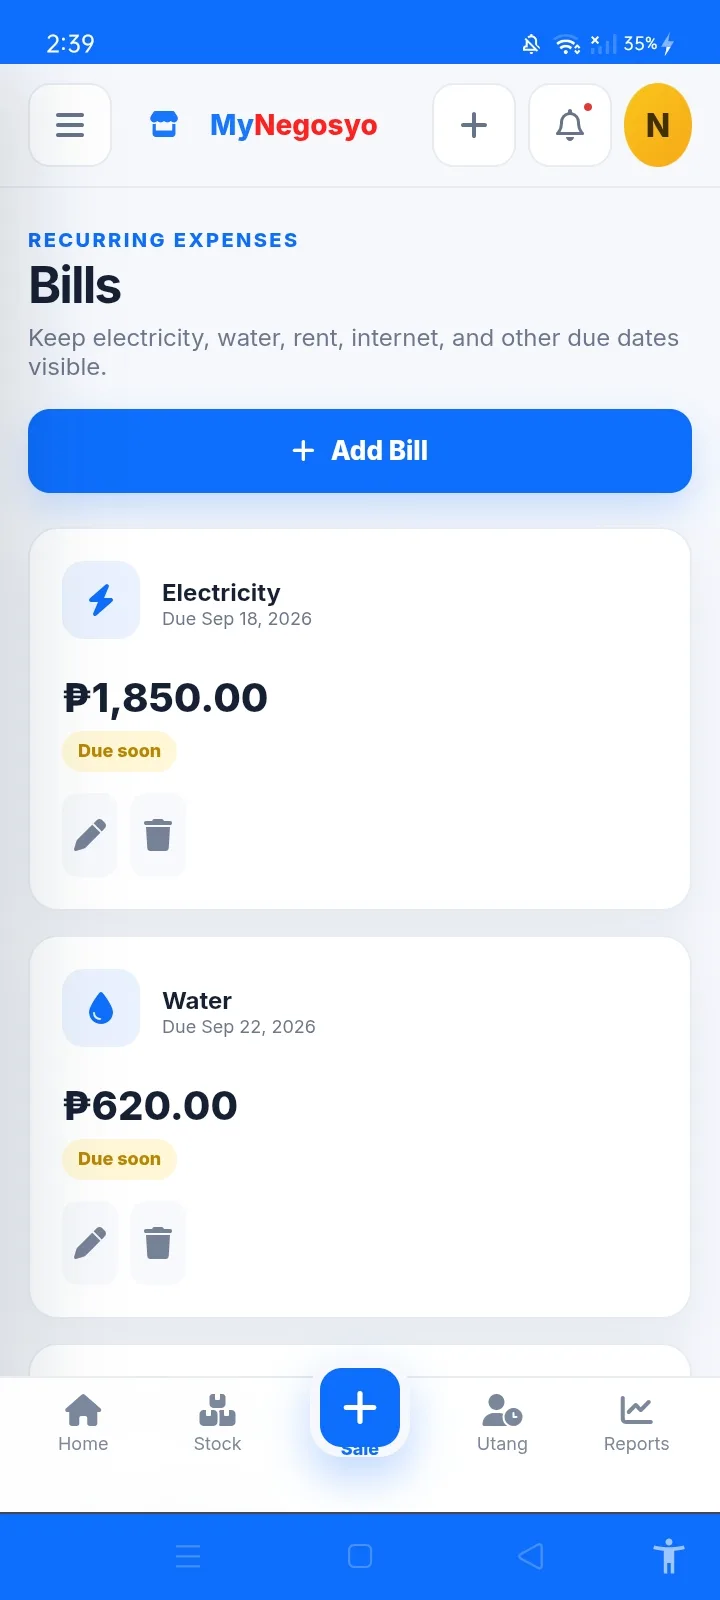The height and width of the screenshot is (1600, 720).
Task: Delete the Electricity bill
Action: click(158, 835)
